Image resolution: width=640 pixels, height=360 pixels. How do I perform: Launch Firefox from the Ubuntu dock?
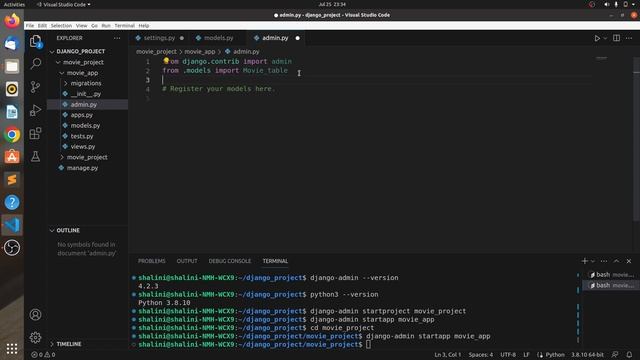coord(12,20)
